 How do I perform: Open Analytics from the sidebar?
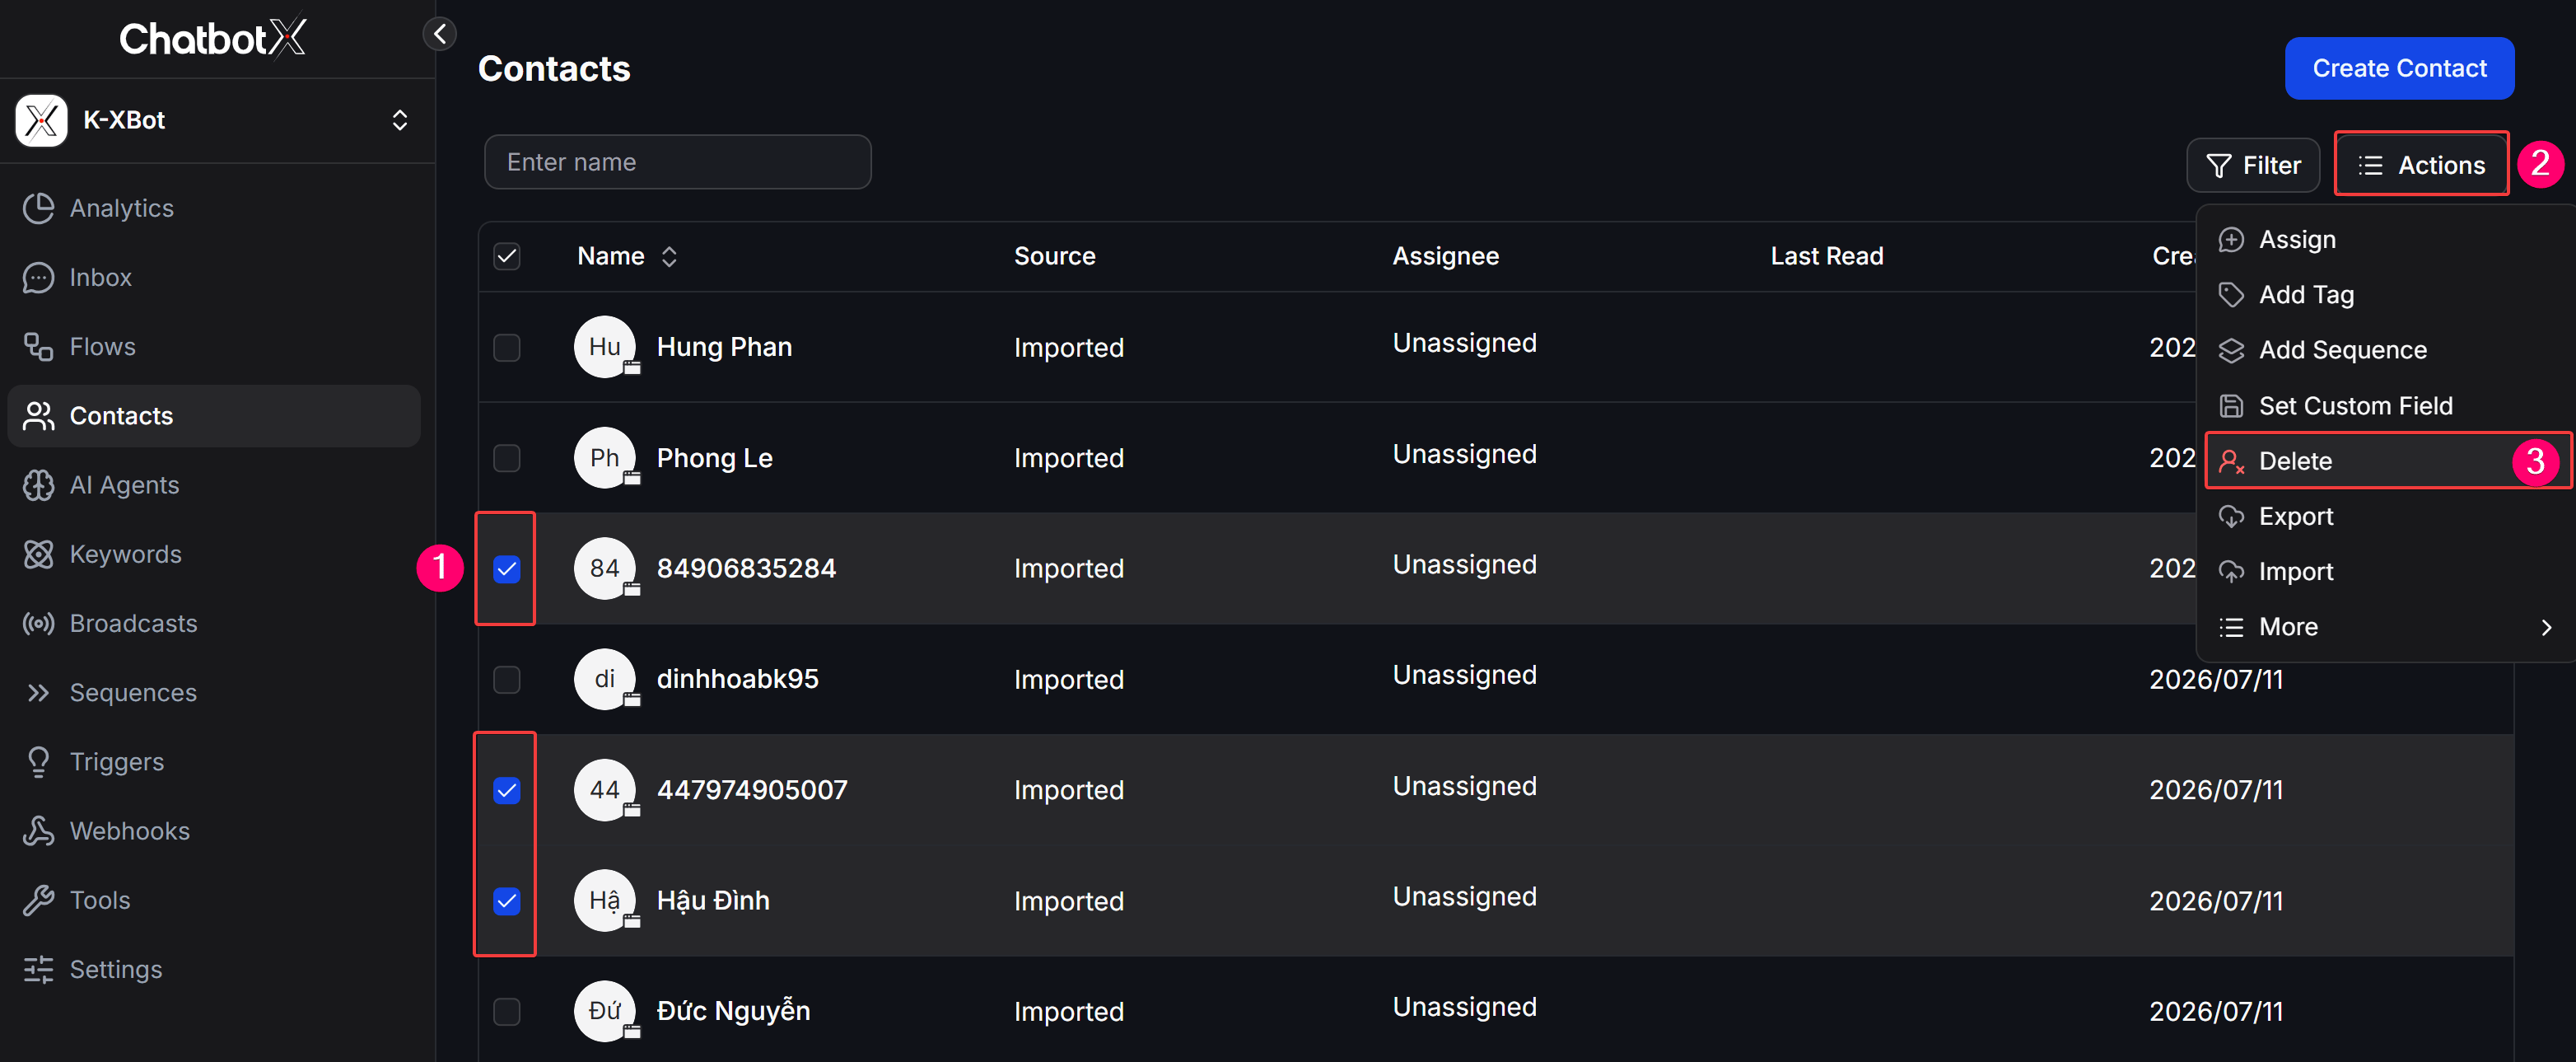tap(121, 208)
